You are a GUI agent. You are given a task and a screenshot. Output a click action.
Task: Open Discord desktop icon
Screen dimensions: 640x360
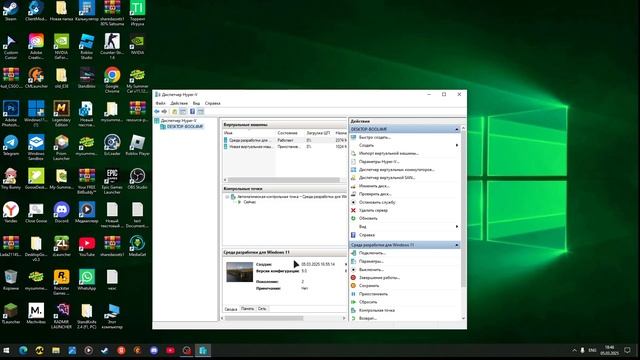pyautogui.click(x=61, y=211)
